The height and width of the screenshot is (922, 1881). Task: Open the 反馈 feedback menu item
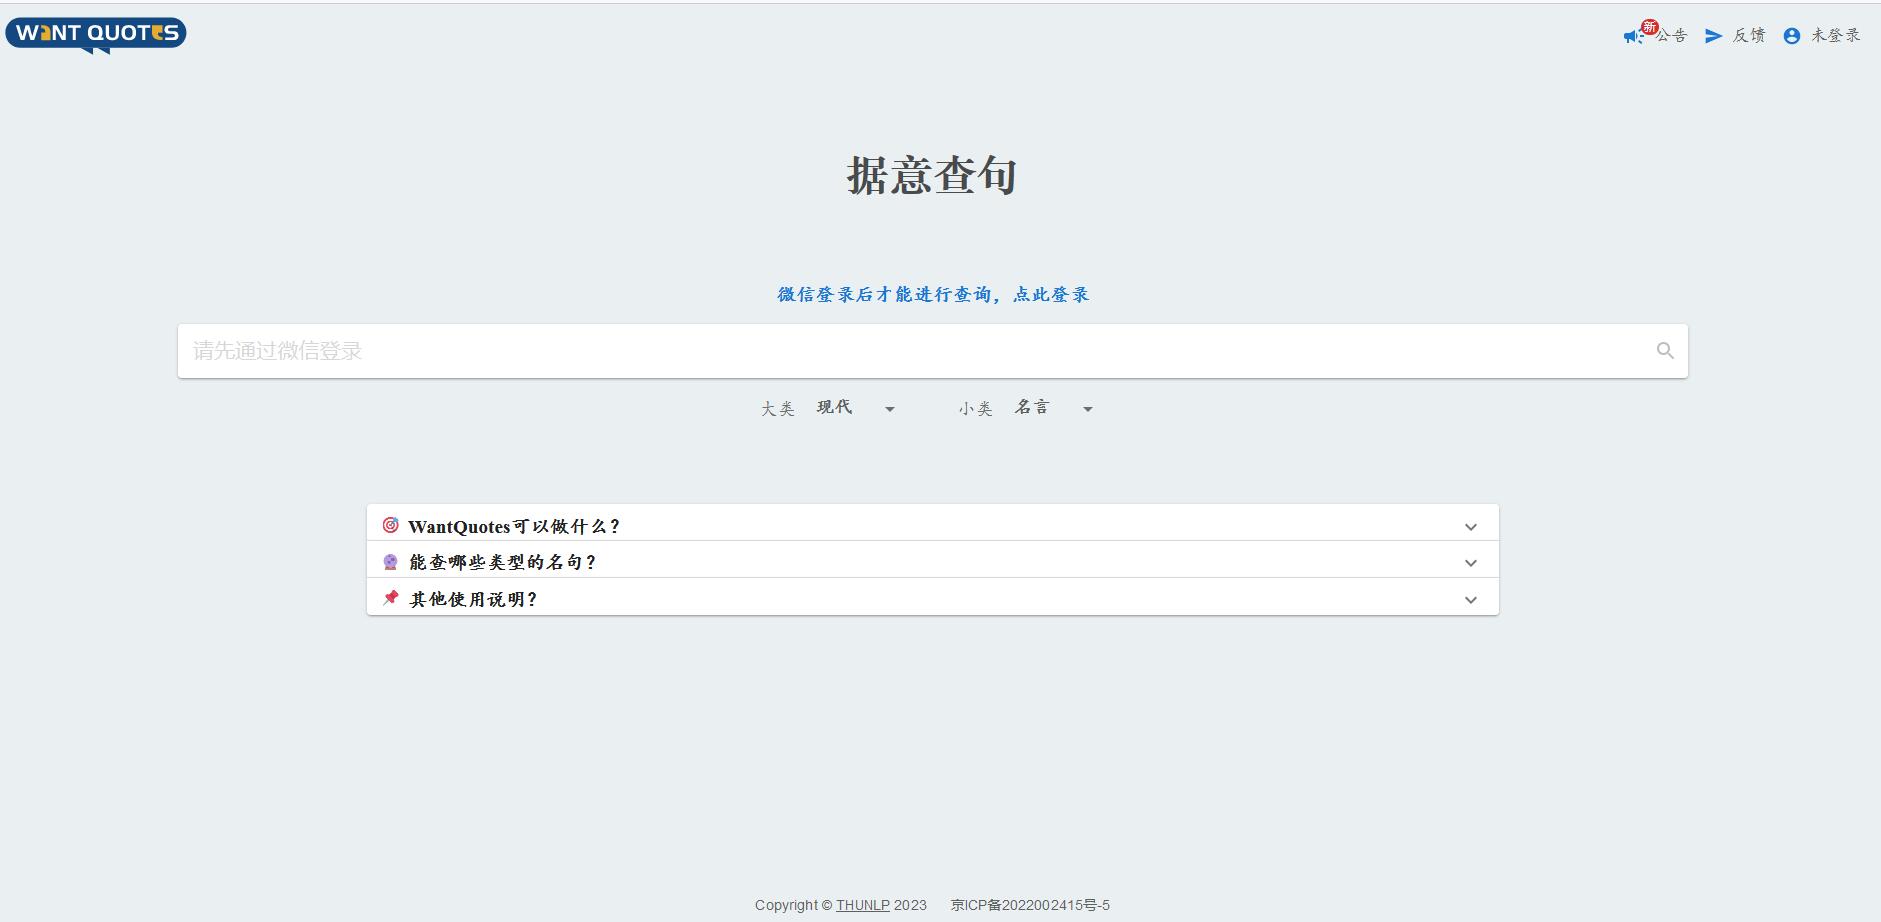[1748, 35]
